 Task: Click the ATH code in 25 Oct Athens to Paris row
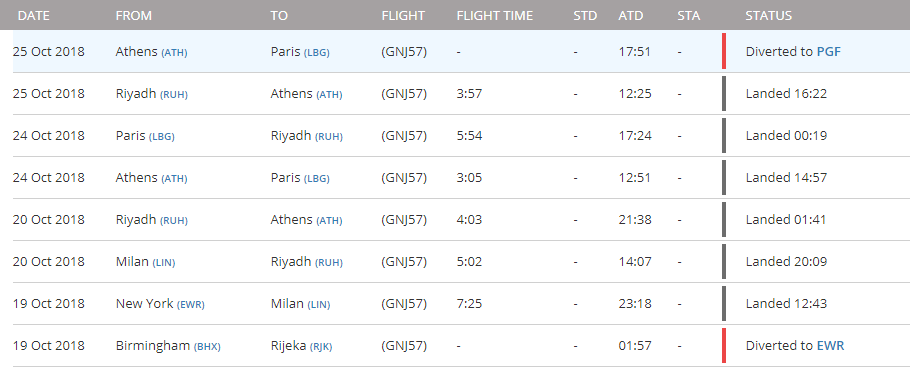[174, 52]
